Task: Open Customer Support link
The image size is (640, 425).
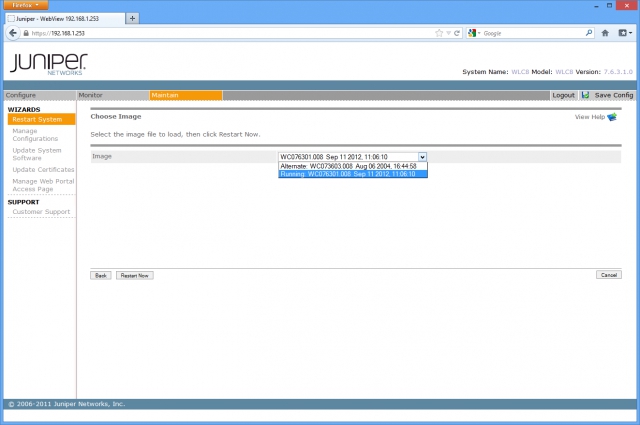Action: (41, 211)
